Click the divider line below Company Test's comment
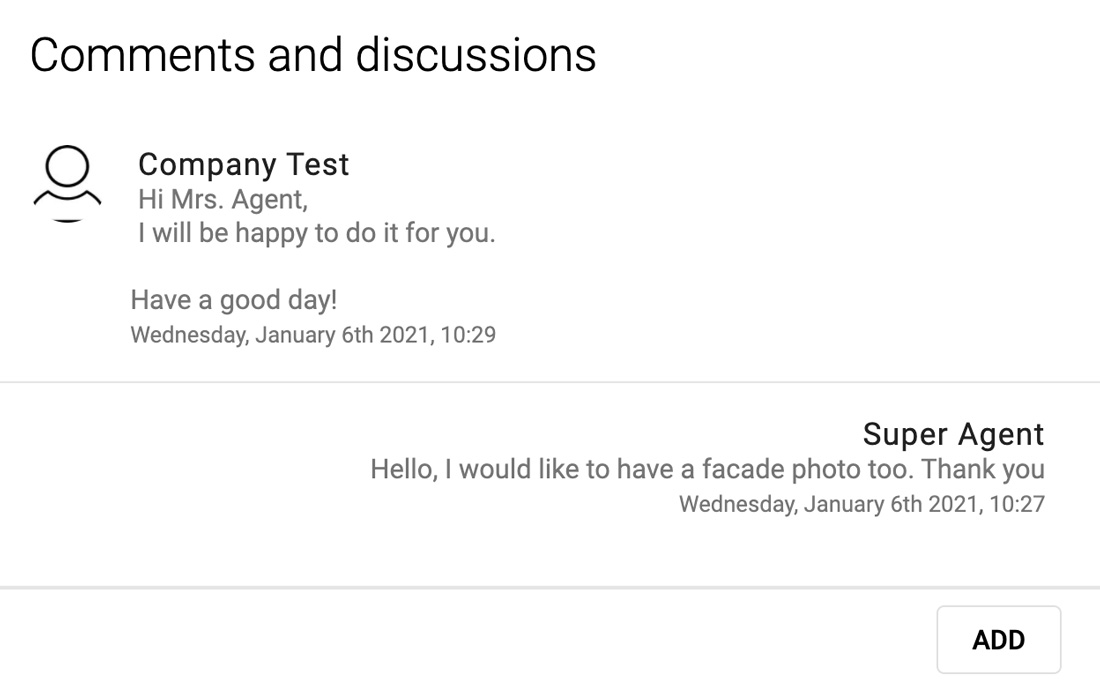This screenshot has width=1100, height=686. click(550, 382)
